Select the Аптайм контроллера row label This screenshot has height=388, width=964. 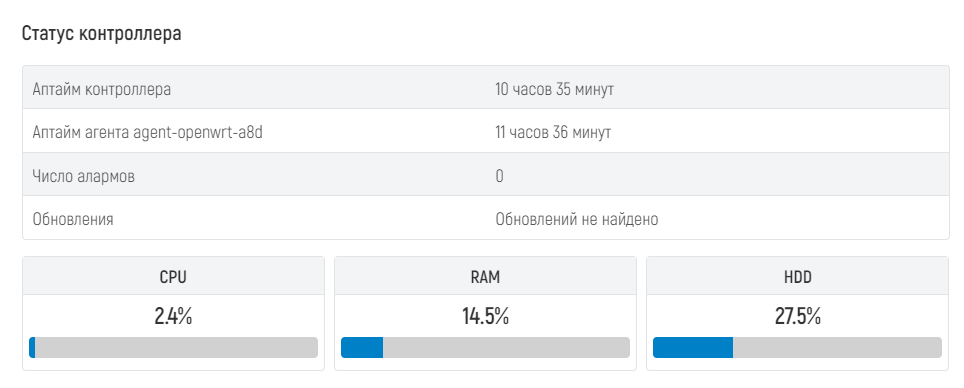point(101,90)
